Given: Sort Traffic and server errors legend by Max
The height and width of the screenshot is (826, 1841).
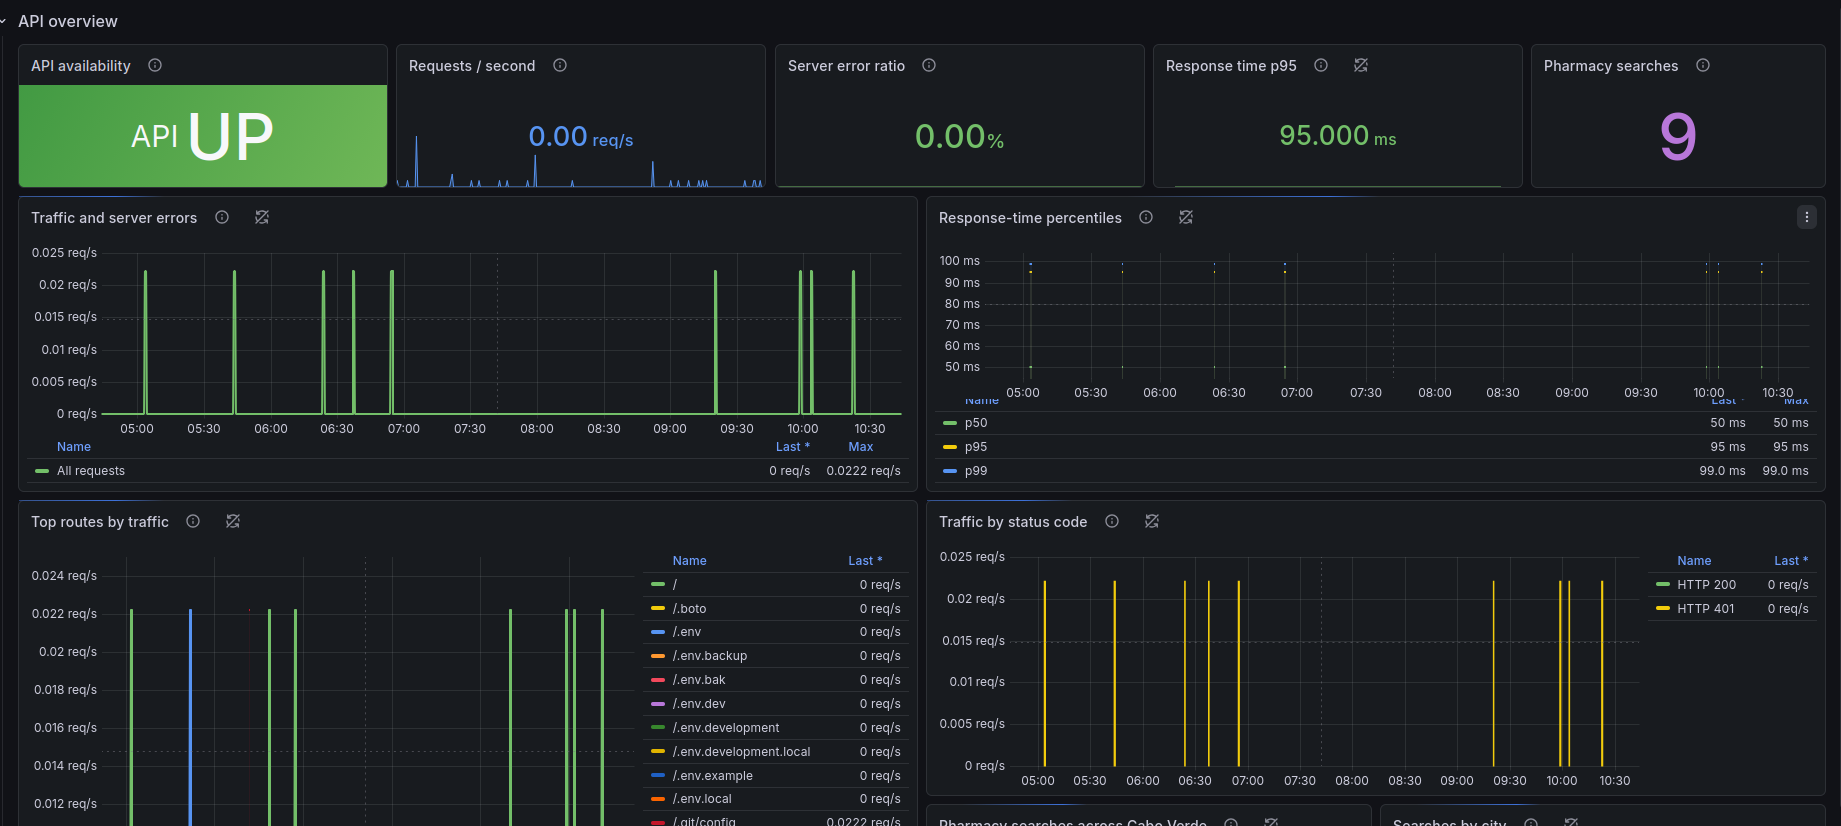Looking at the screenshot, I should pos(861,447).
